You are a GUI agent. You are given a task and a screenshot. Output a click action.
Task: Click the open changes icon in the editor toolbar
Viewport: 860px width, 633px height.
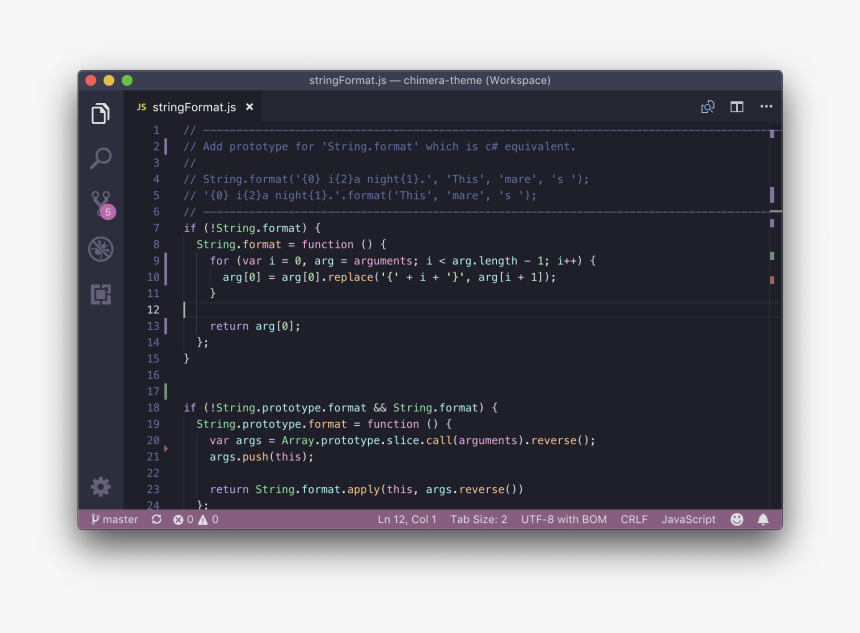tap(708, 107)
